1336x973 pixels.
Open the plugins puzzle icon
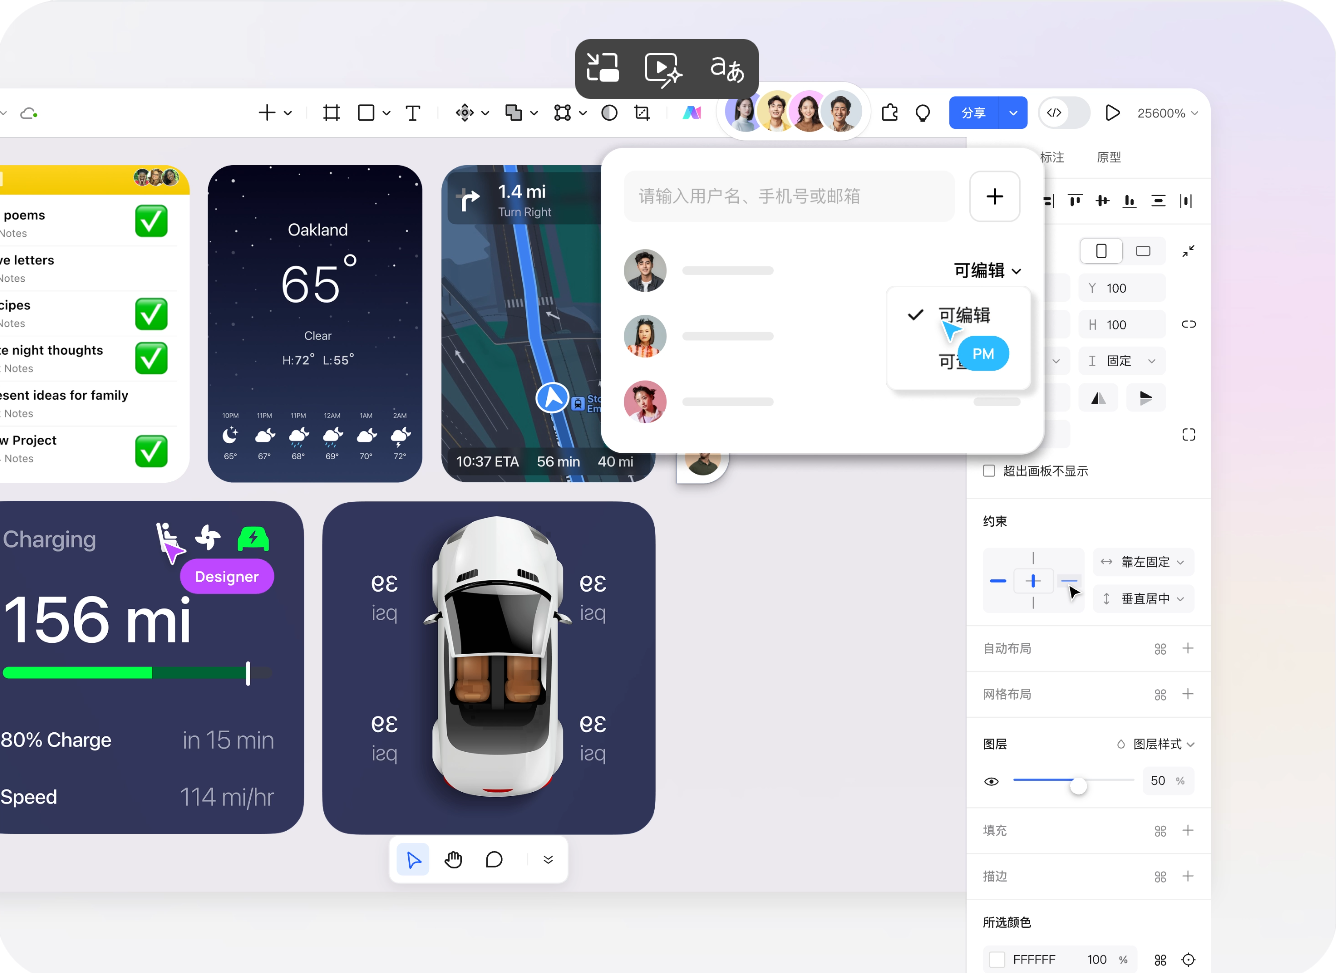pyautogui.click(x=890, y=113)
